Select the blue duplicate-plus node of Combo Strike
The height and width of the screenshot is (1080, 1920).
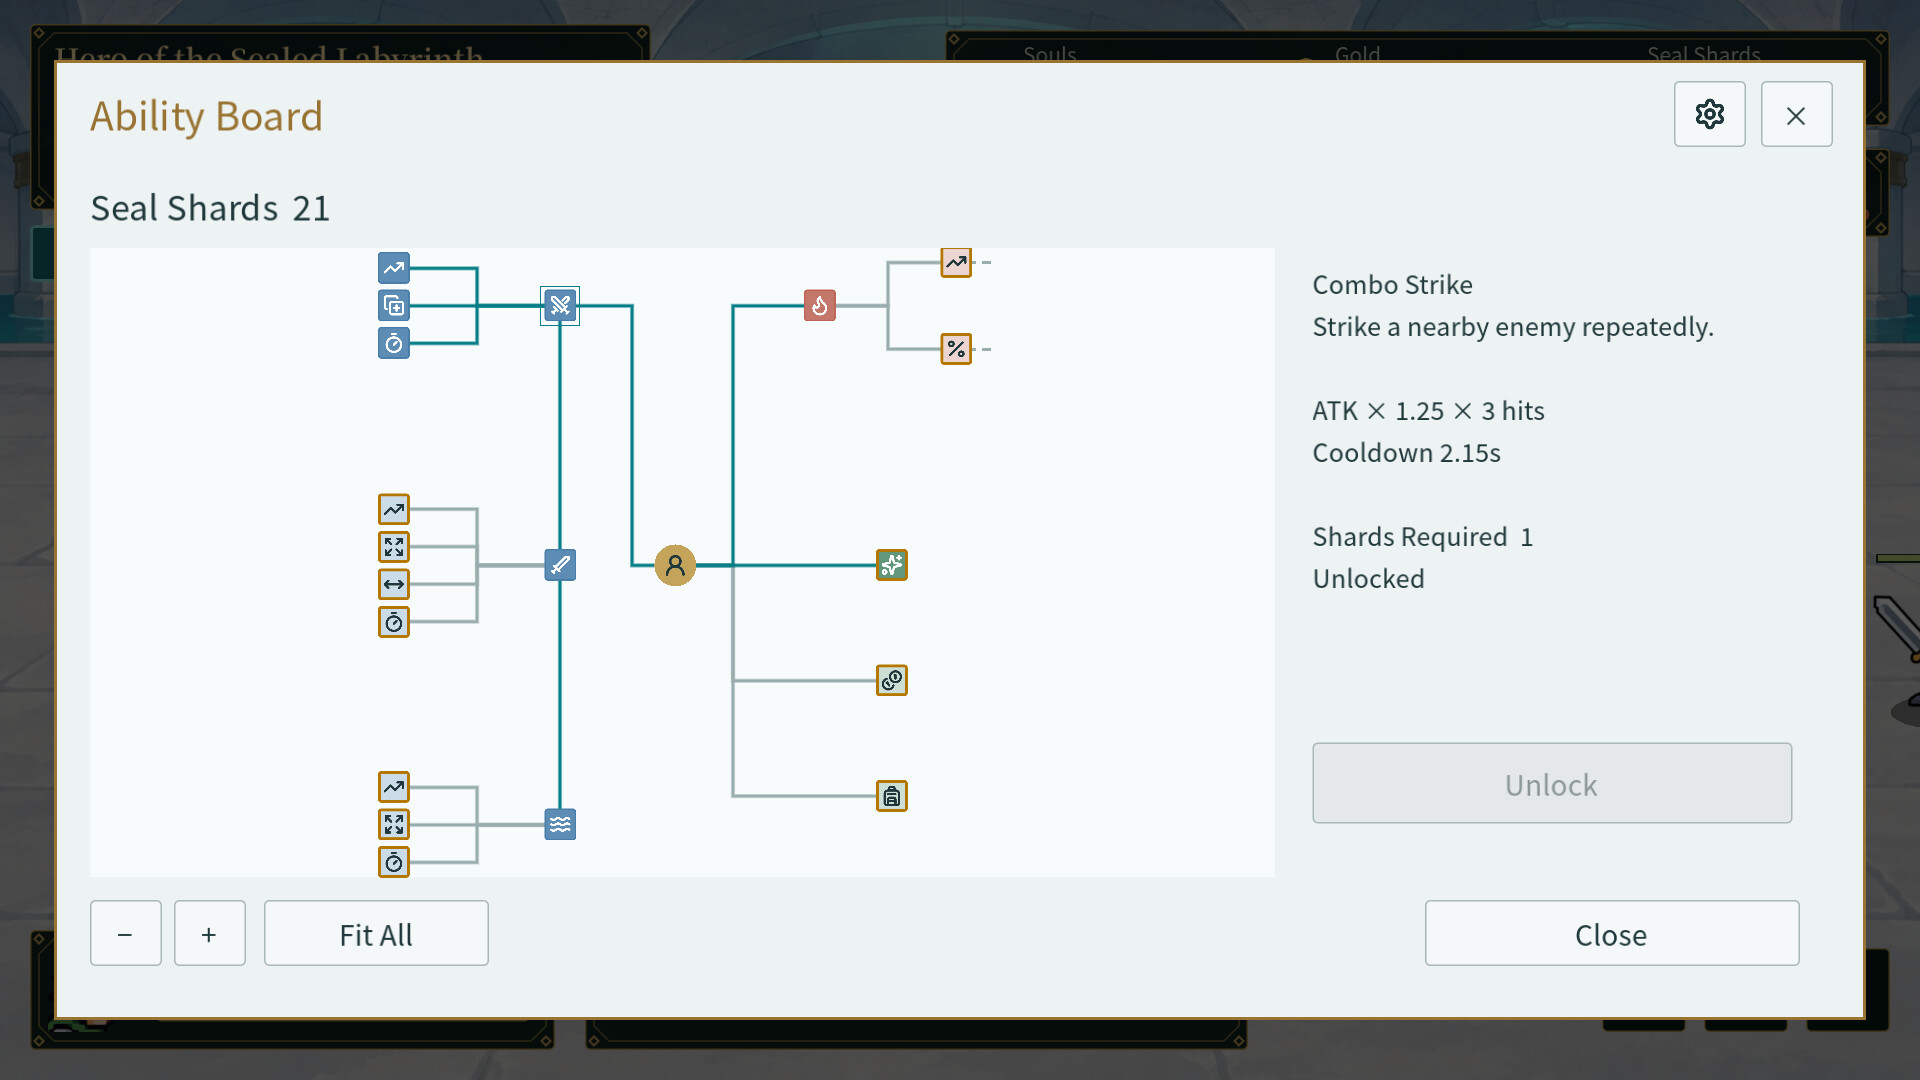[x=394, y=305]
